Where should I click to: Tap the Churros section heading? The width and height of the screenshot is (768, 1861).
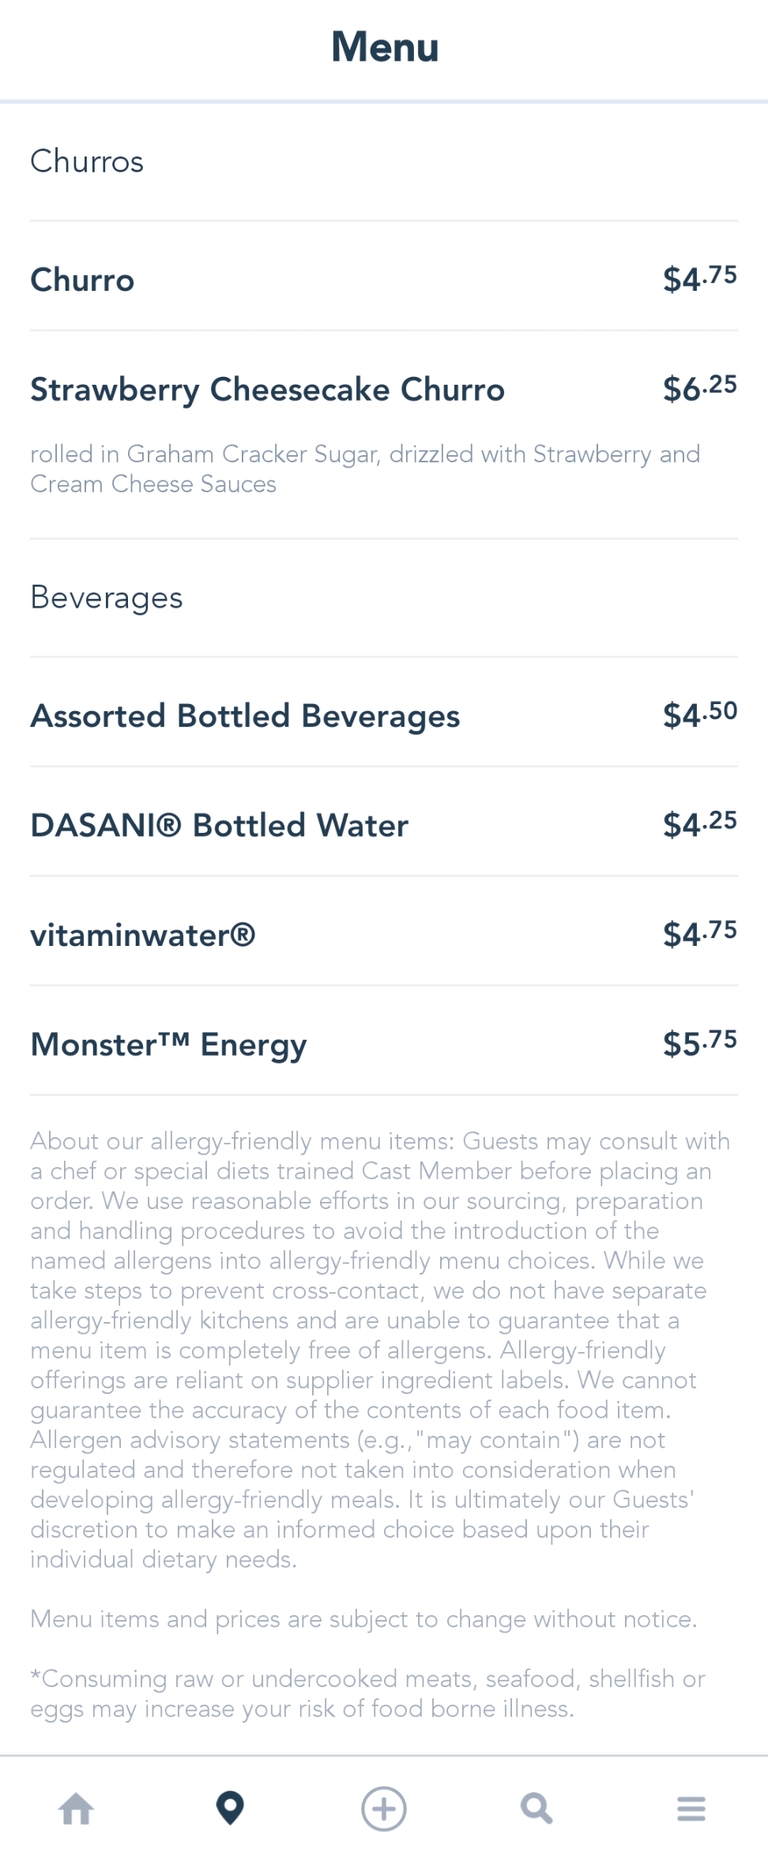[x=87, y=161]
